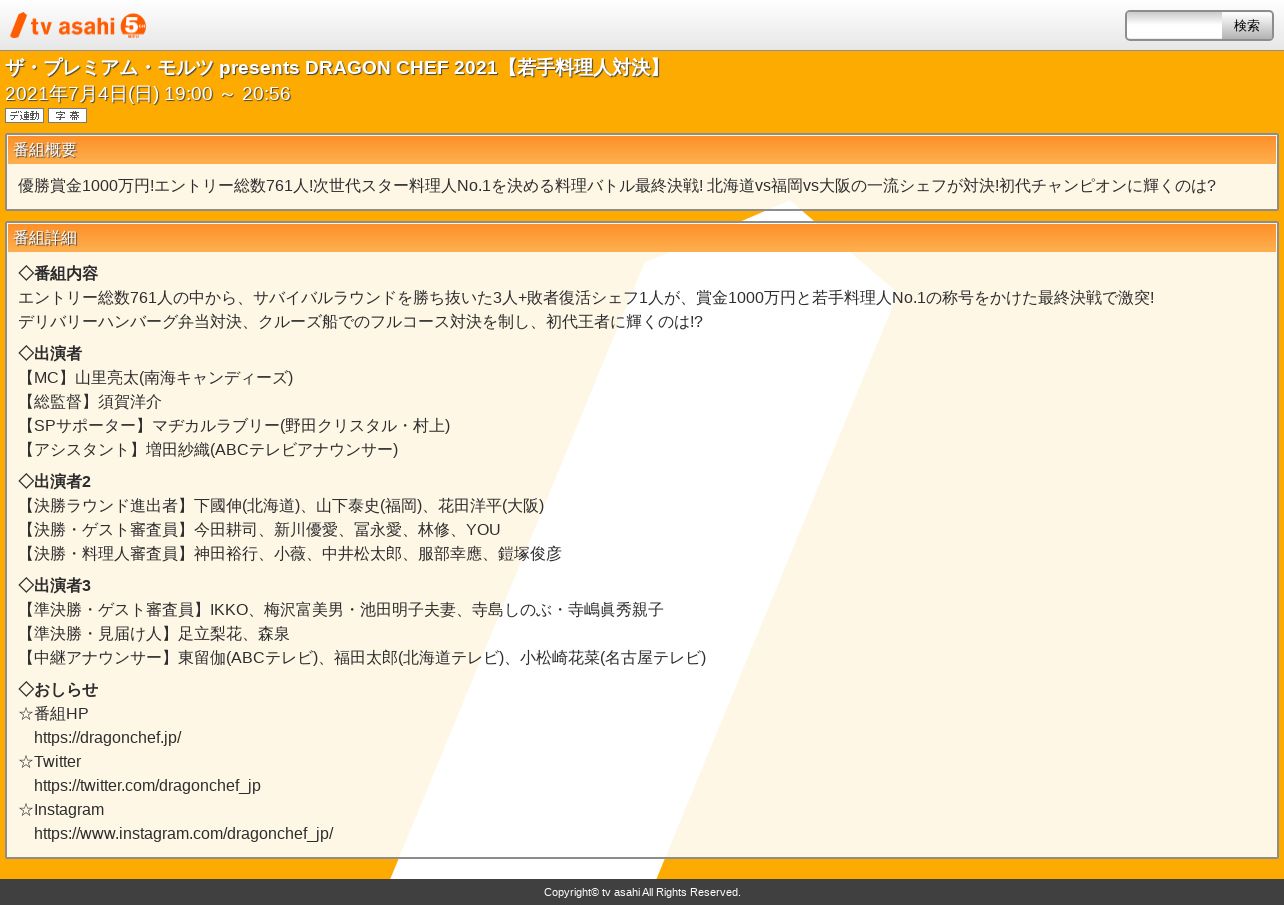Click the 検索 search button
The height and width of the screenshot is (905, 1284).
[1247, 26]
